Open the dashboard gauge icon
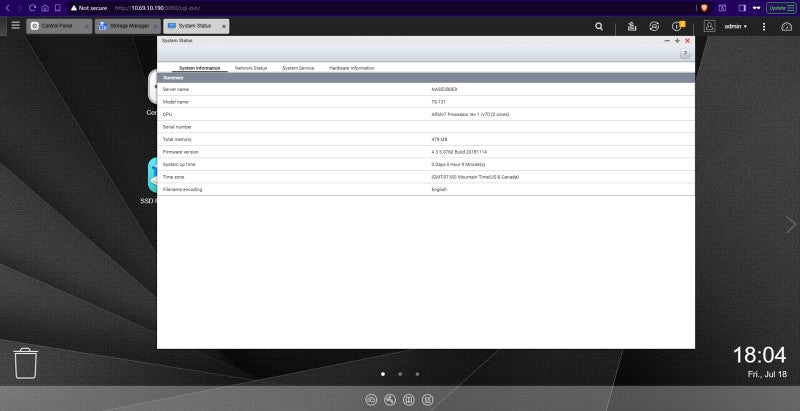This screenshot has height=411, width=800. [786, 27]
